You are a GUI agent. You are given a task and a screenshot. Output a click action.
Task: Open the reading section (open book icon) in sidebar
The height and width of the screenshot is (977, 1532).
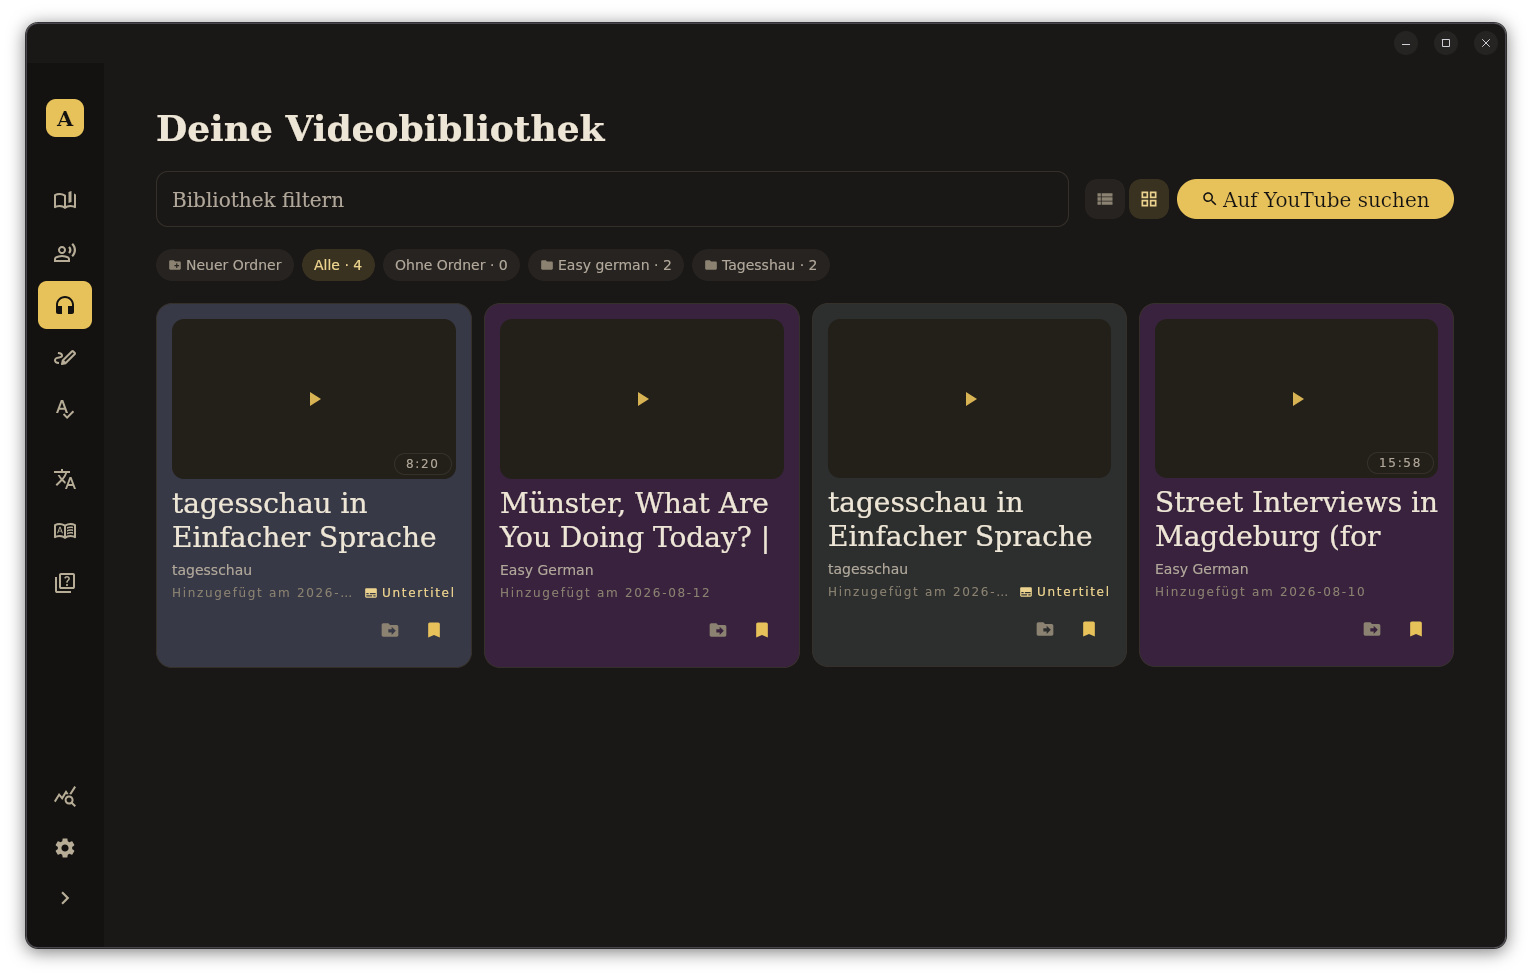[65, 201]
